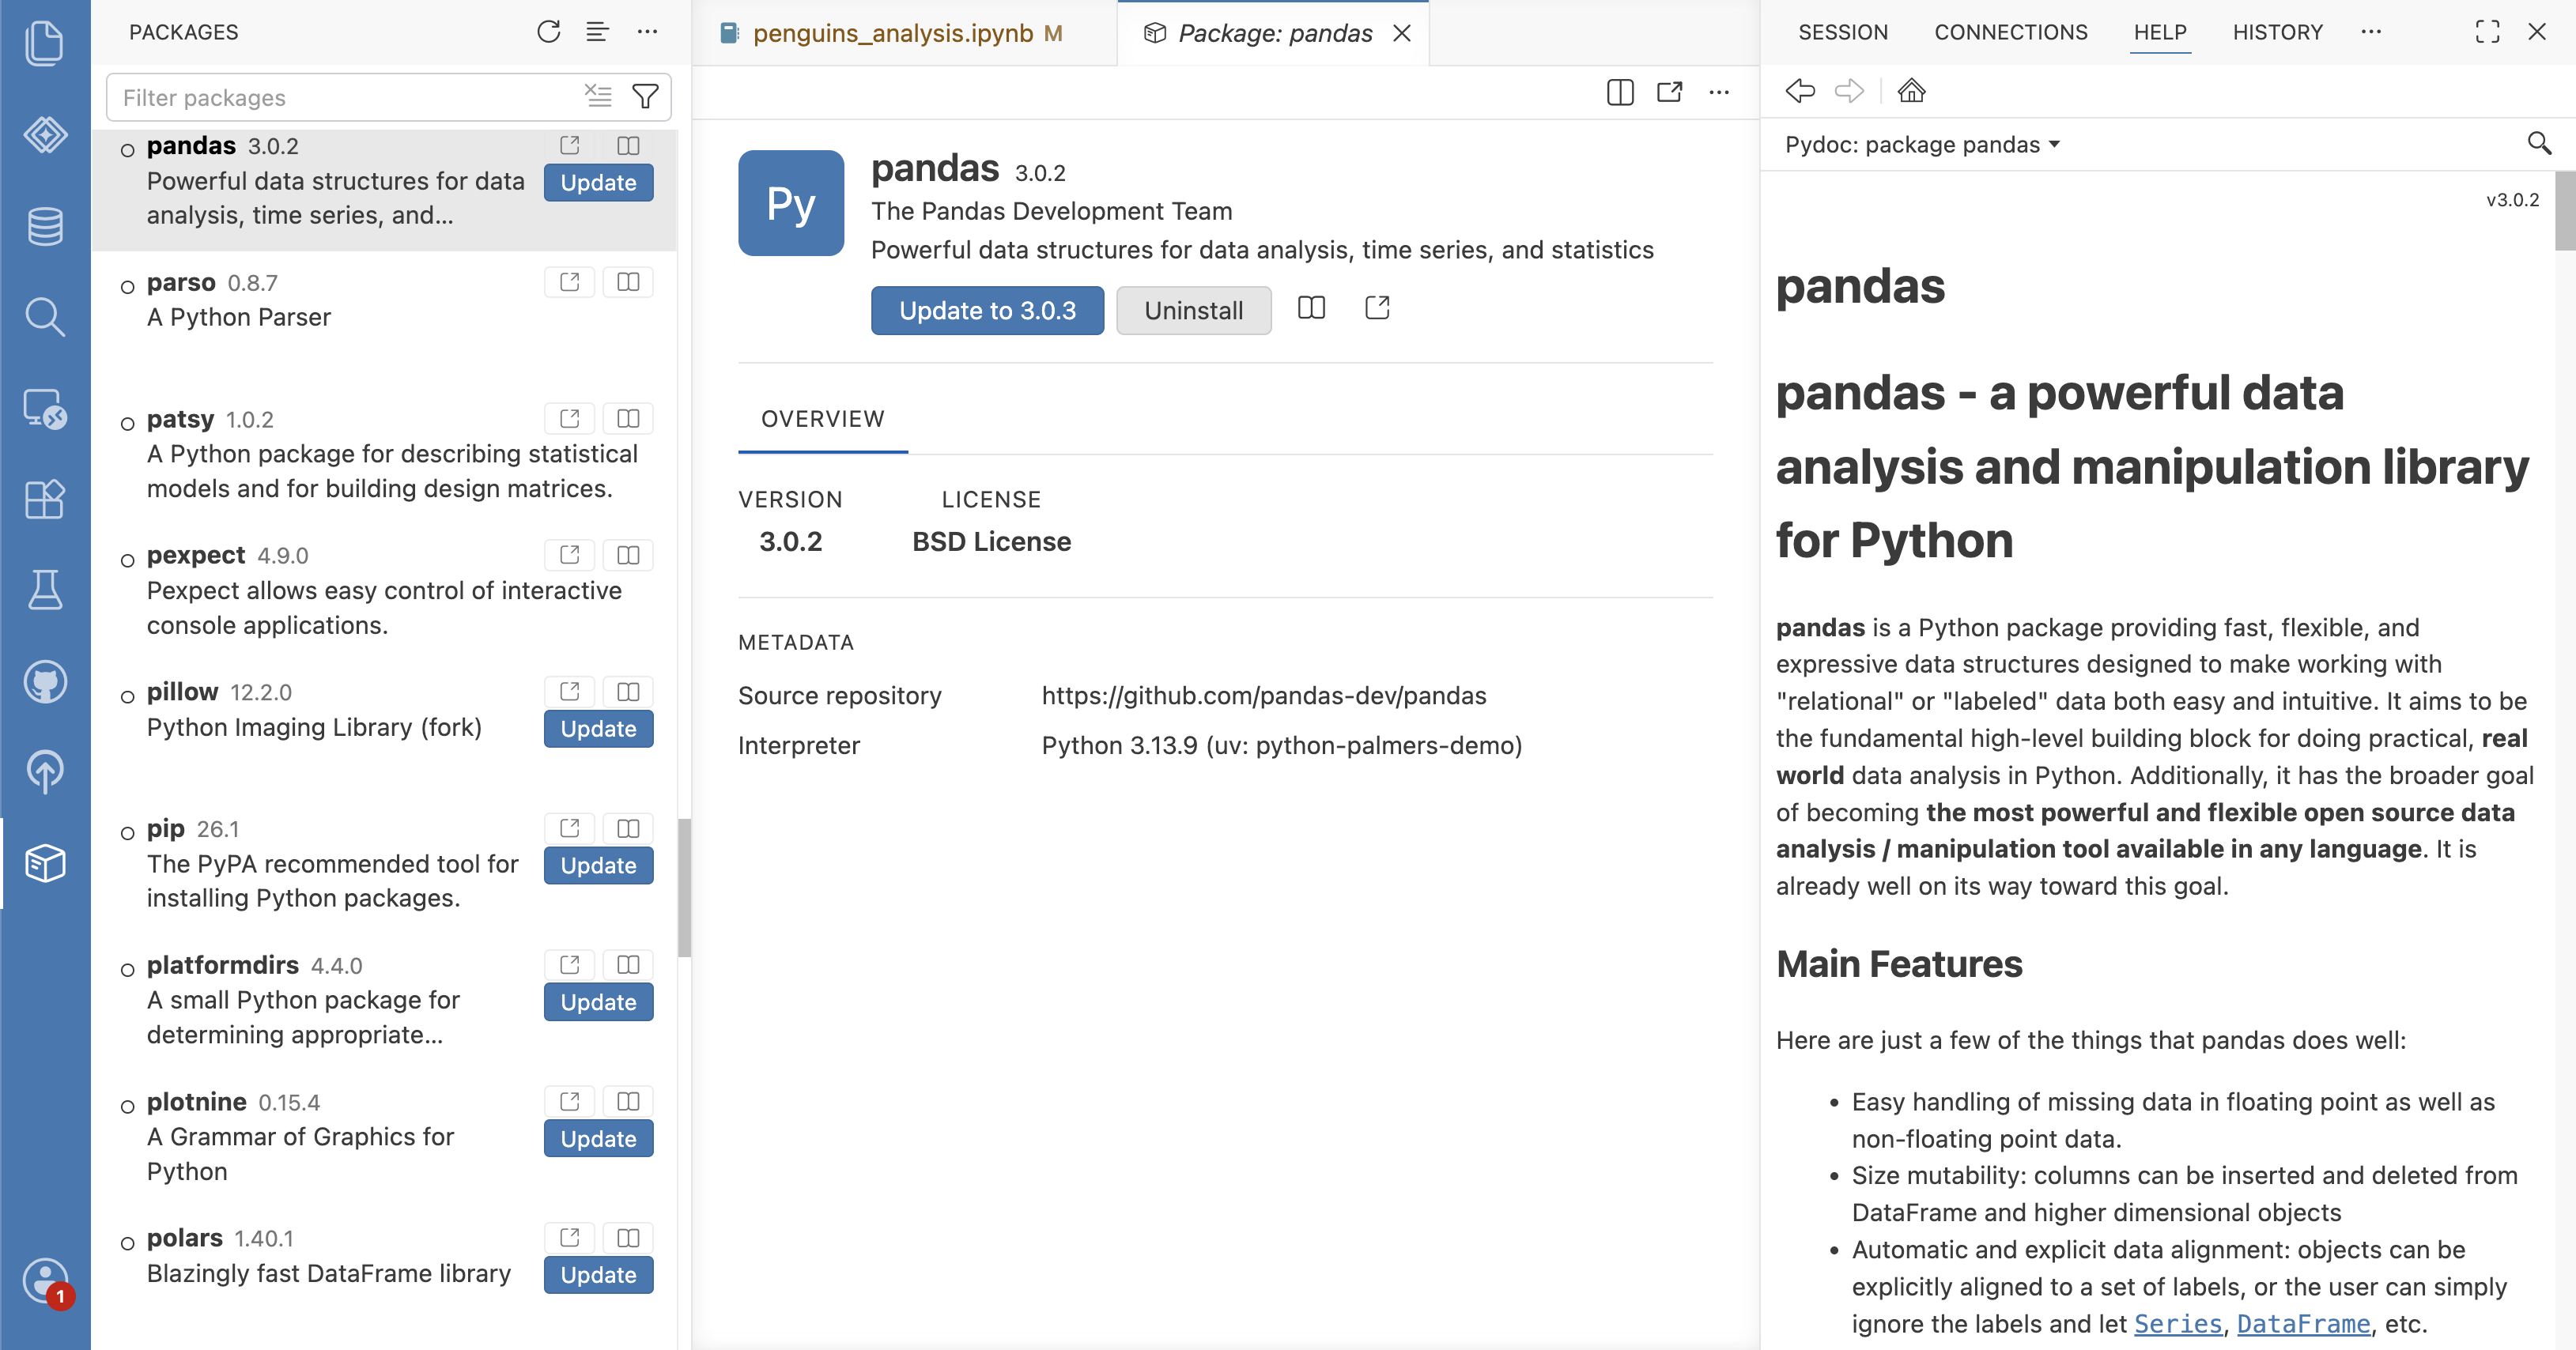This screenshot has height=1350, width=2576.
Task: Open the database Connections view icon
Action: pyautogui.click(x=45, y=226)
